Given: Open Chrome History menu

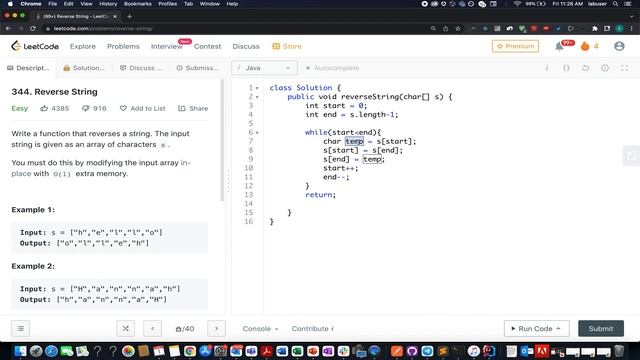Looking at the screenshot, I should click(108, 4).
